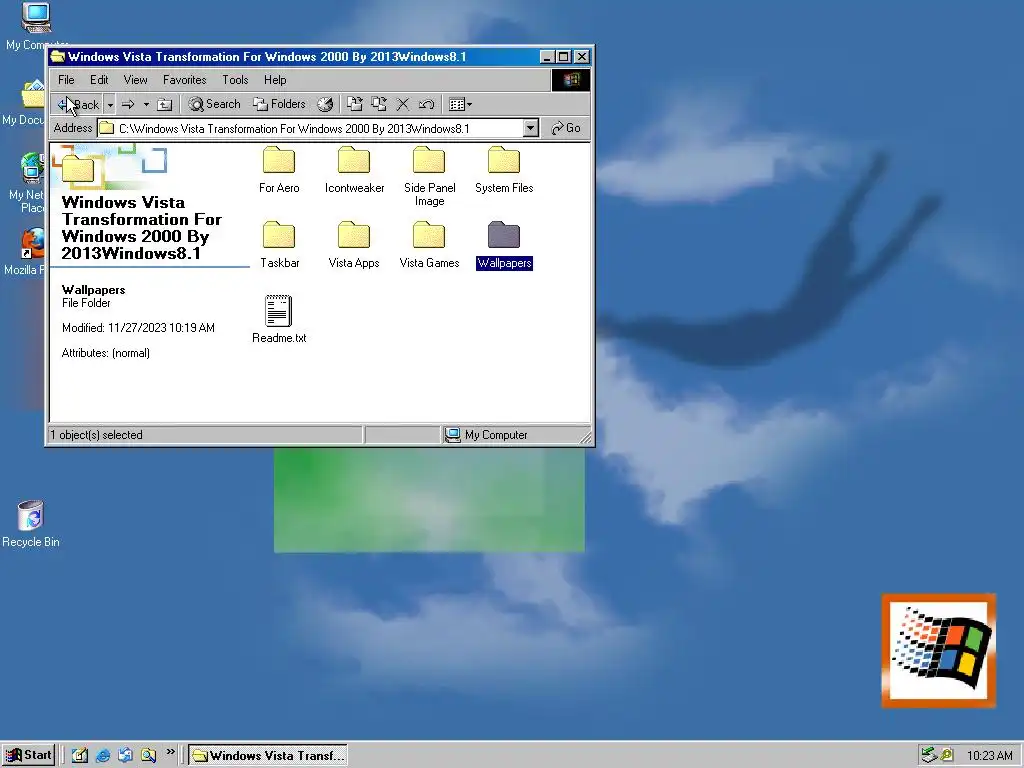Click the taskbar clock showing 10:23 AM
This screenshot has width=1024, height=768.
(989, 756)
